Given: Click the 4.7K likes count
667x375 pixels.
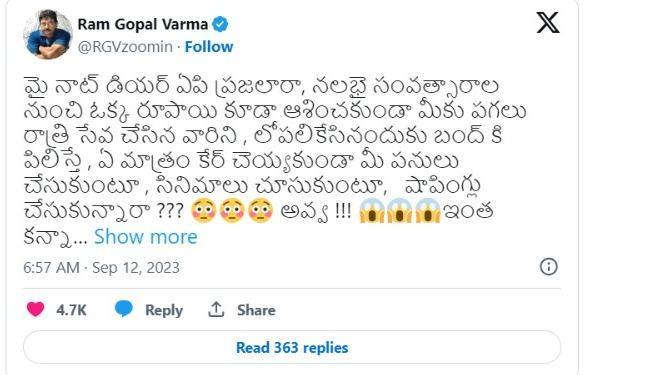Looking at the screenshot, I should [x=71, y=310].
